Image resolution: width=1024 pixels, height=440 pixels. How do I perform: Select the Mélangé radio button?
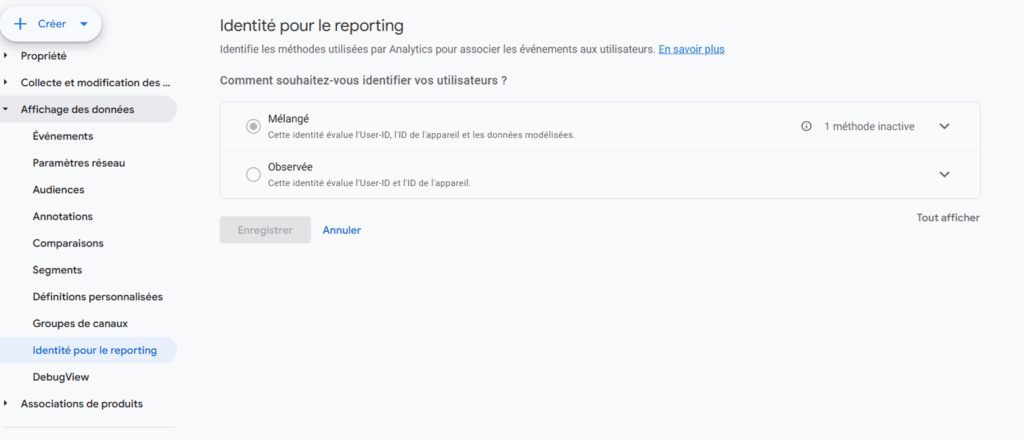click(x=253, y=126)
